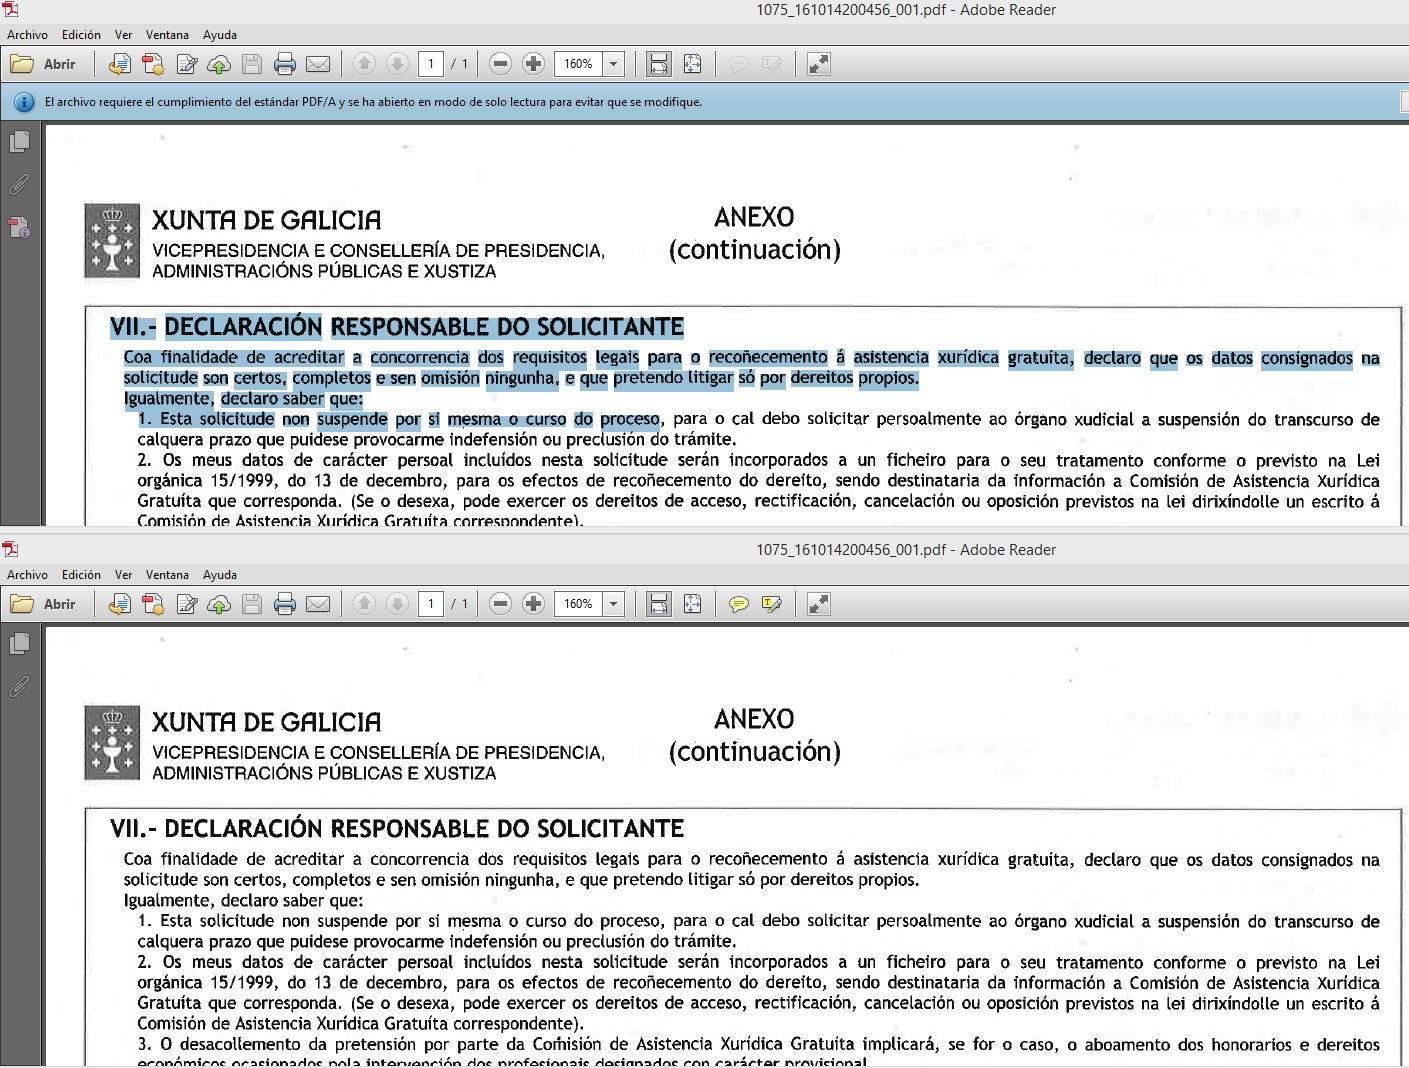Open the Ayuda menu in the upper window
The width and height of the screenshot is (1409, 1068).
(220, 35)
